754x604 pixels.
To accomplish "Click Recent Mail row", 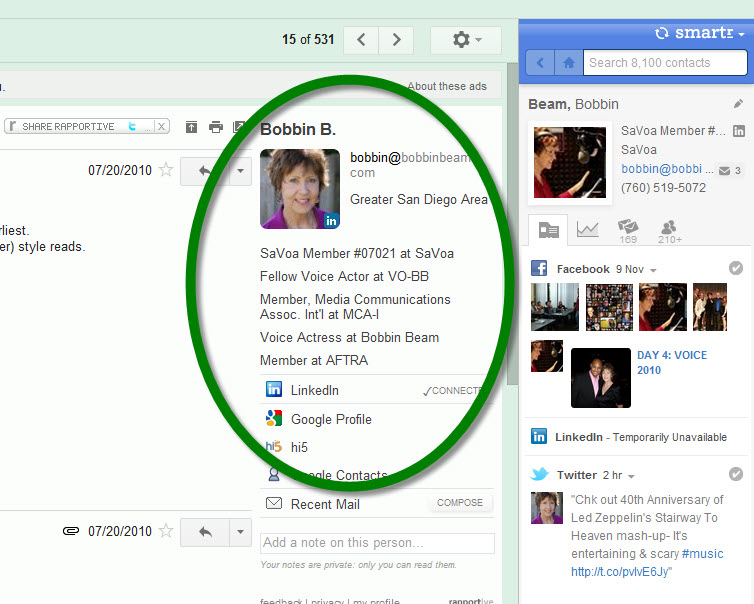I will click(x=377, y=503).
